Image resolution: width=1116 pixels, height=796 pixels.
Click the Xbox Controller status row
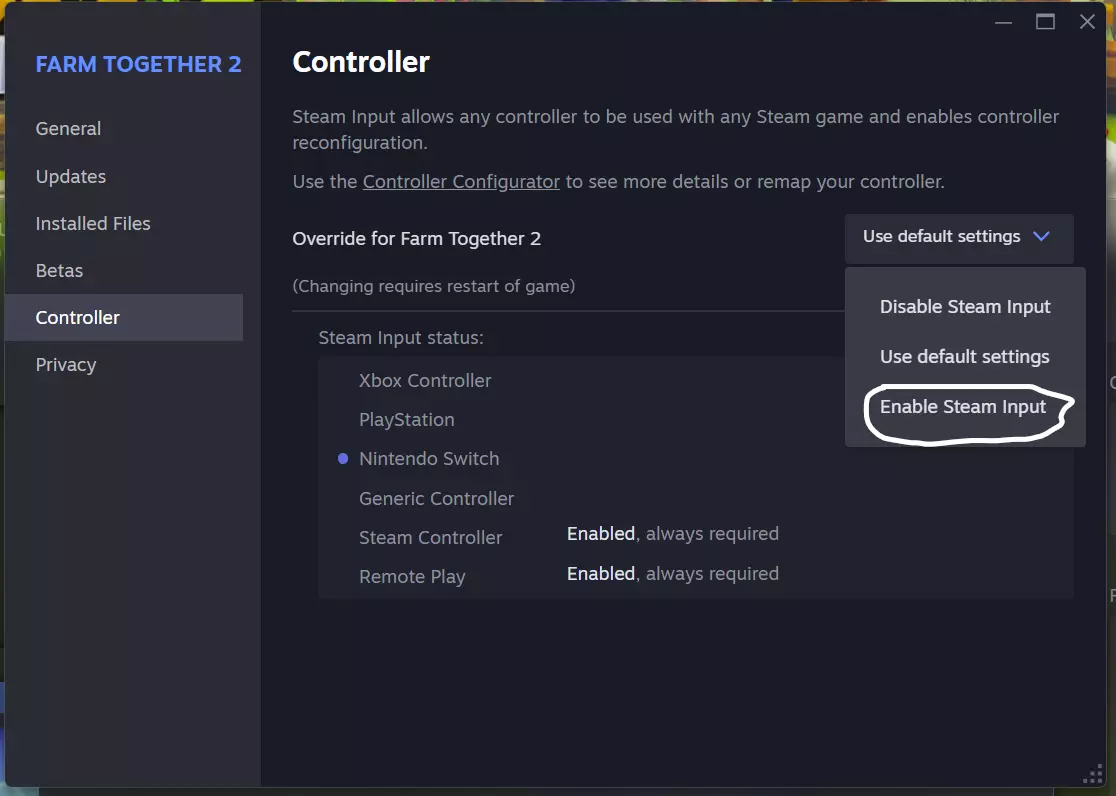(x=425, y=381)
